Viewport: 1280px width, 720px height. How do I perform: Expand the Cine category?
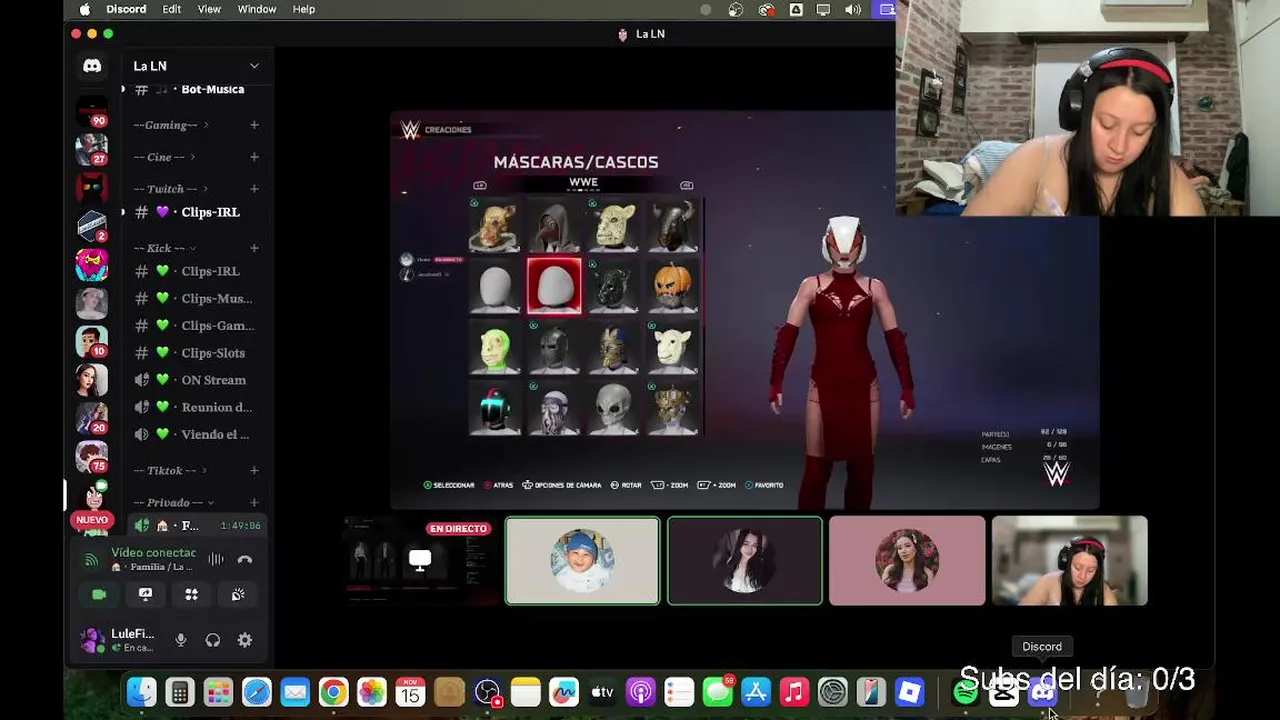[x=164, y=157]
